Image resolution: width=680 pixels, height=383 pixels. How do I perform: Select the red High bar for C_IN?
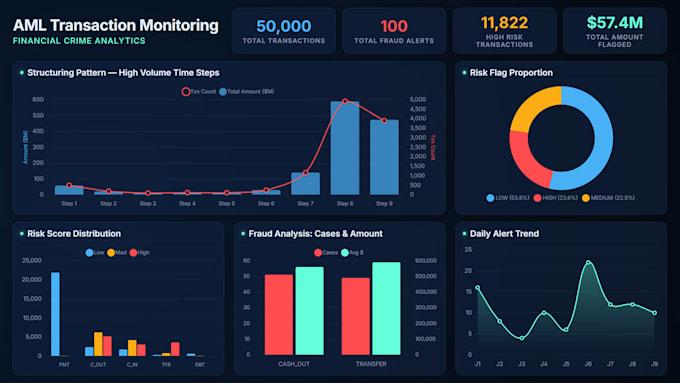(x=141, y=350)
